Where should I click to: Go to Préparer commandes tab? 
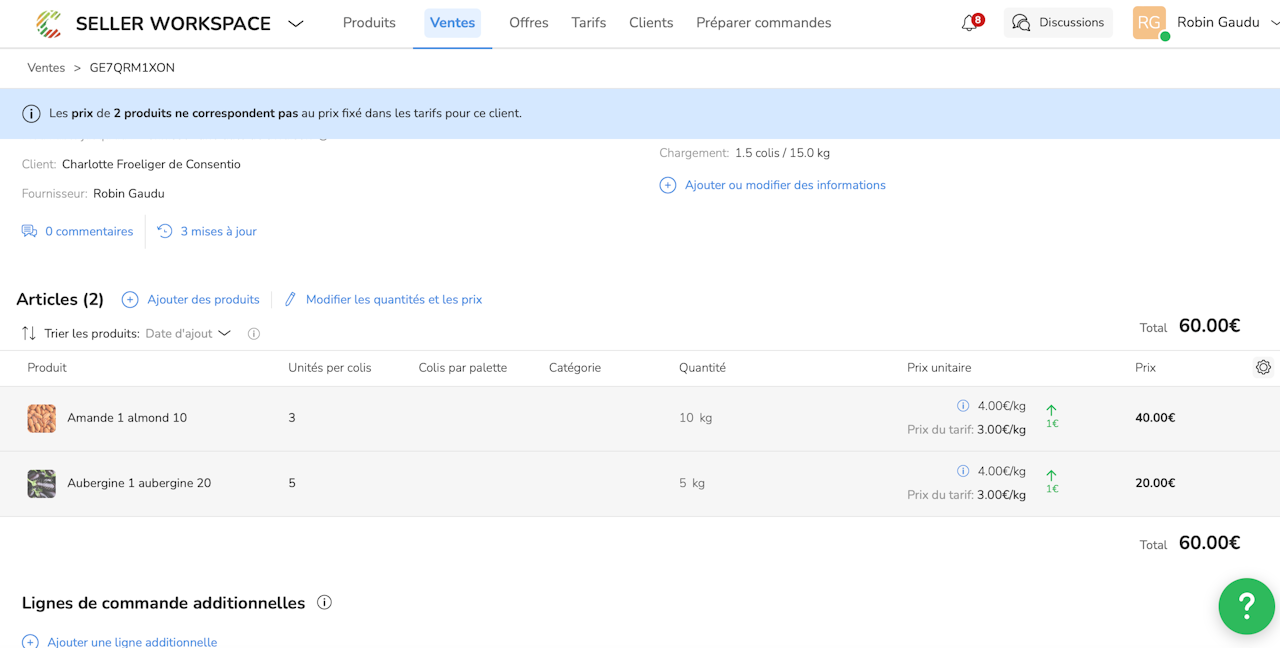click(x=763, y=23)
